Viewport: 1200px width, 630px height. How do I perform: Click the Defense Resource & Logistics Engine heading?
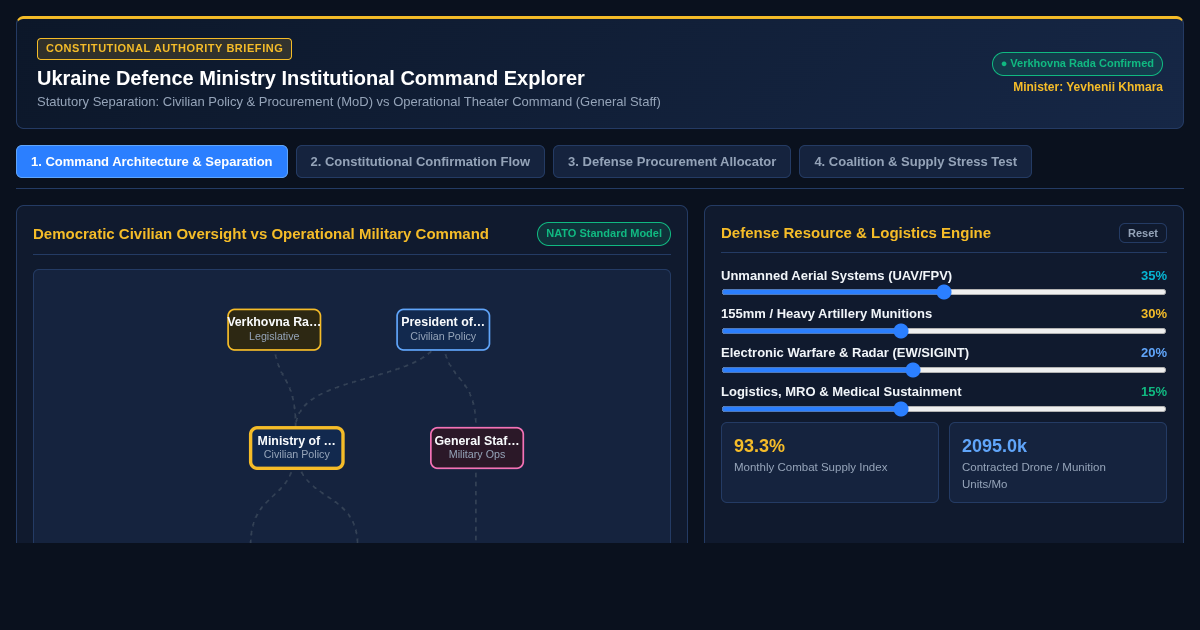[x=856, y=233]
